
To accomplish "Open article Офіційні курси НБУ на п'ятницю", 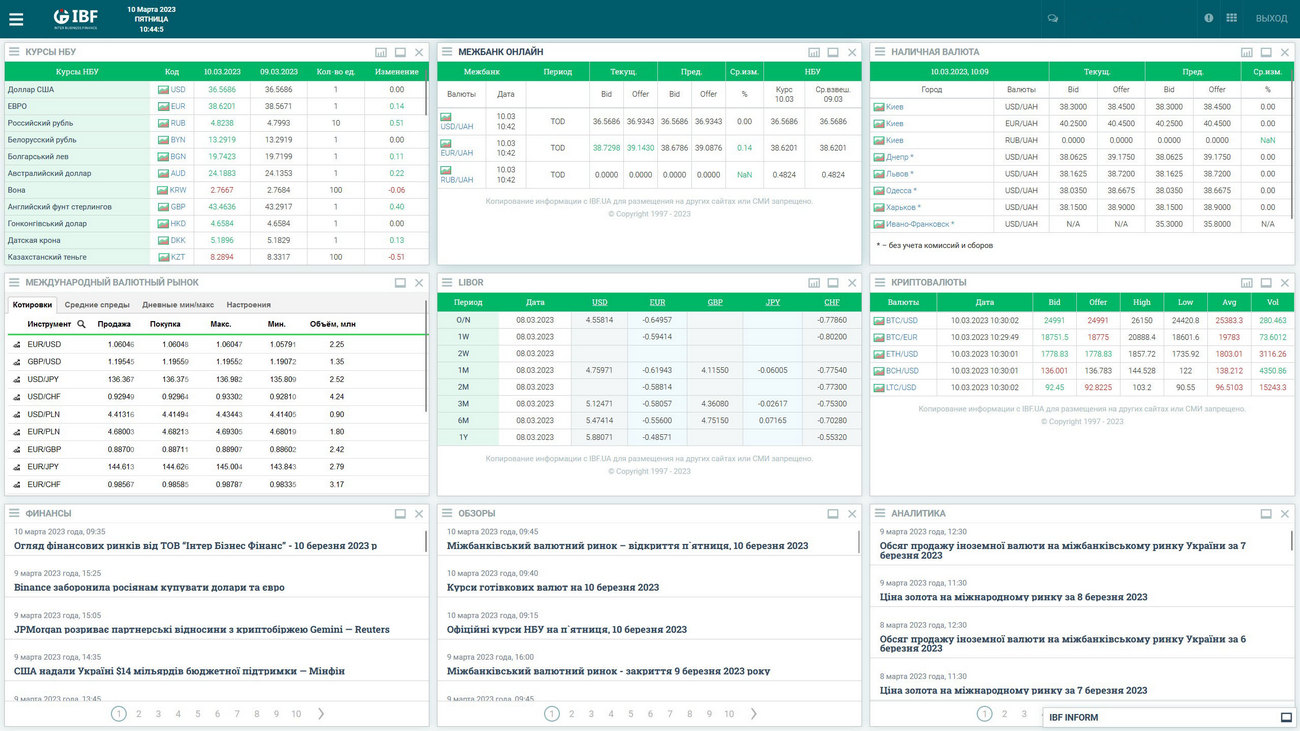I will pyautogui.click(x=567, y=630).
